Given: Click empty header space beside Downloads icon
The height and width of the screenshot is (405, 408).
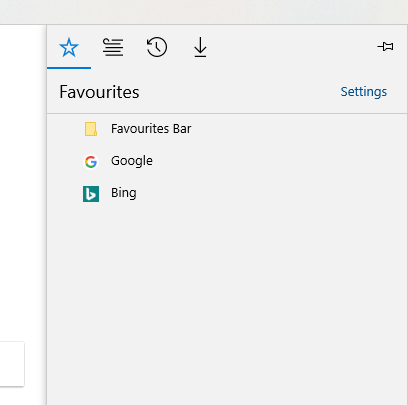Looking at the screenshot, I should click(x=290, y=47).
